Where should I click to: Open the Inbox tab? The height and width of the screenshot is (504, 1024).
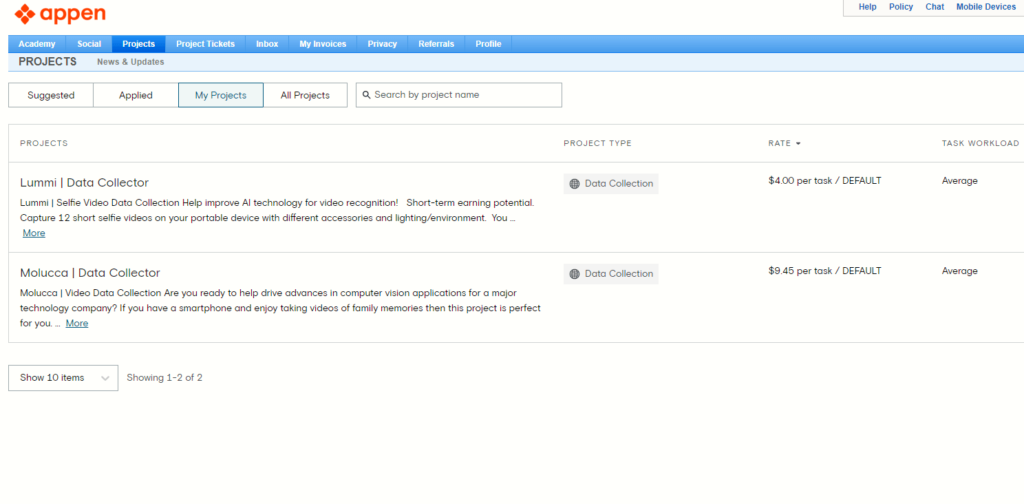(x=267, y=44)
